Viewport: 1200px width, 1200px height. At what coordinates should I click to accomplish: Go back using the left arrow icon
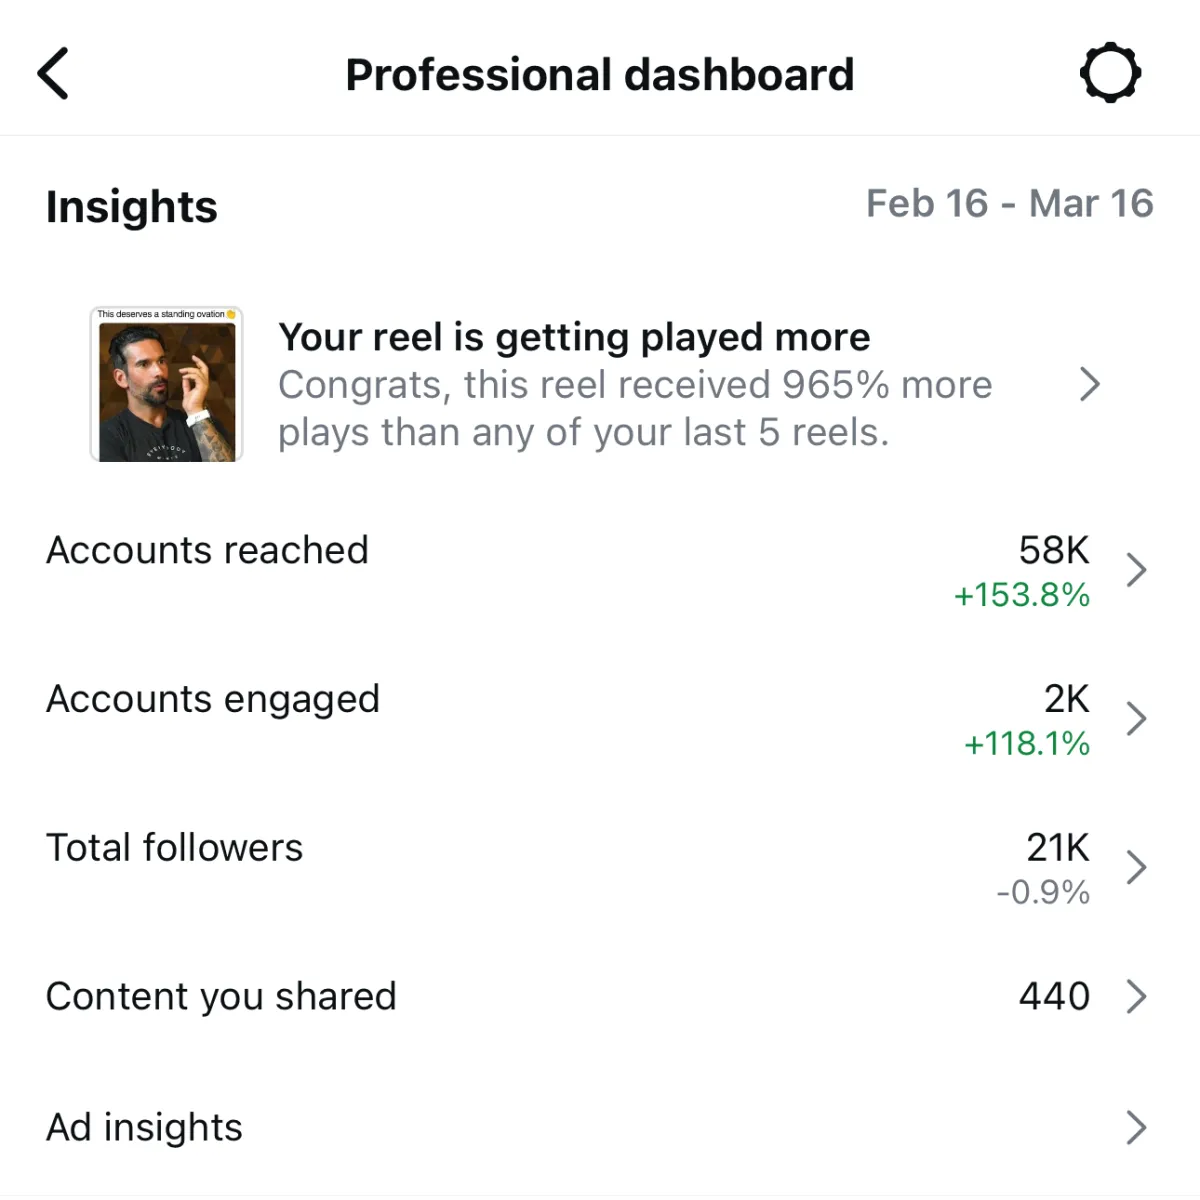coord(53,73)
